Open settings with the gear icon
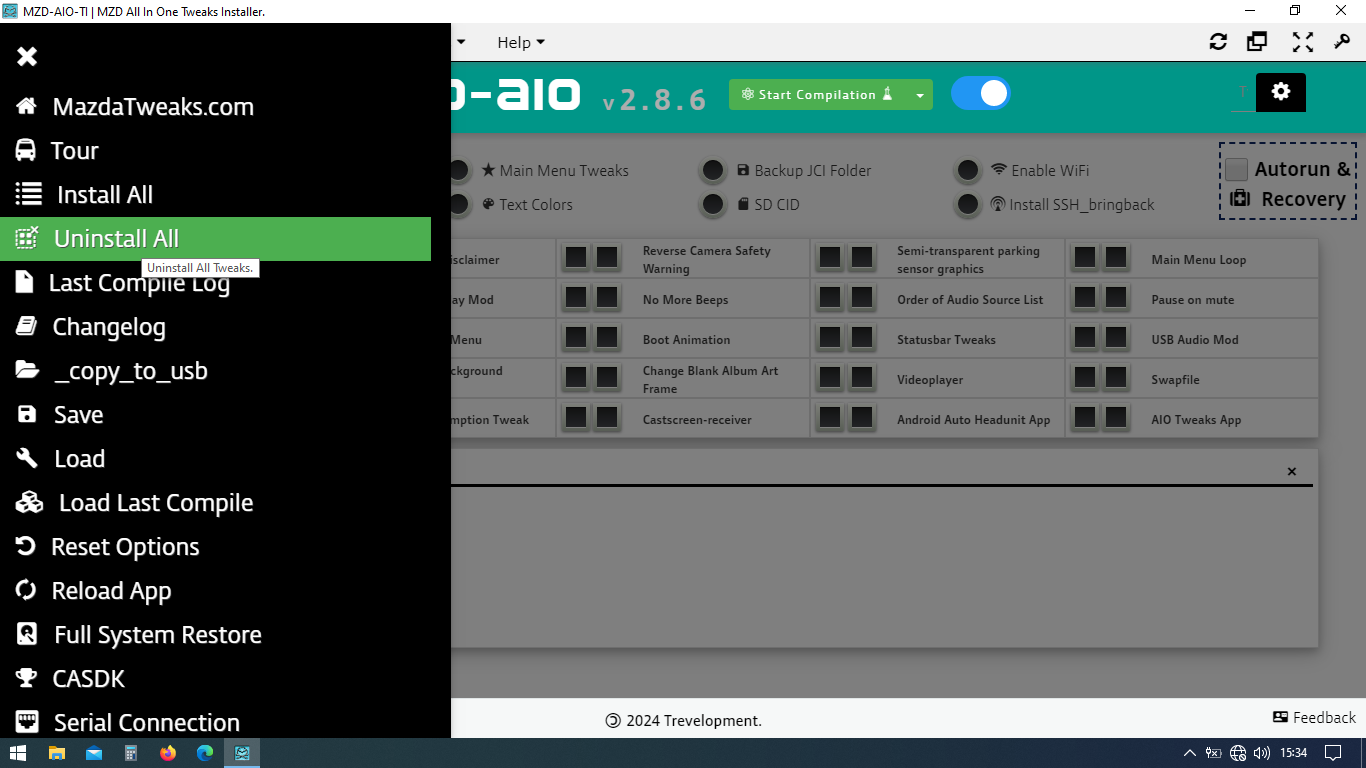Image resolution: width=1366 pixels, height=768 pixels. (x=1280, y=92)
